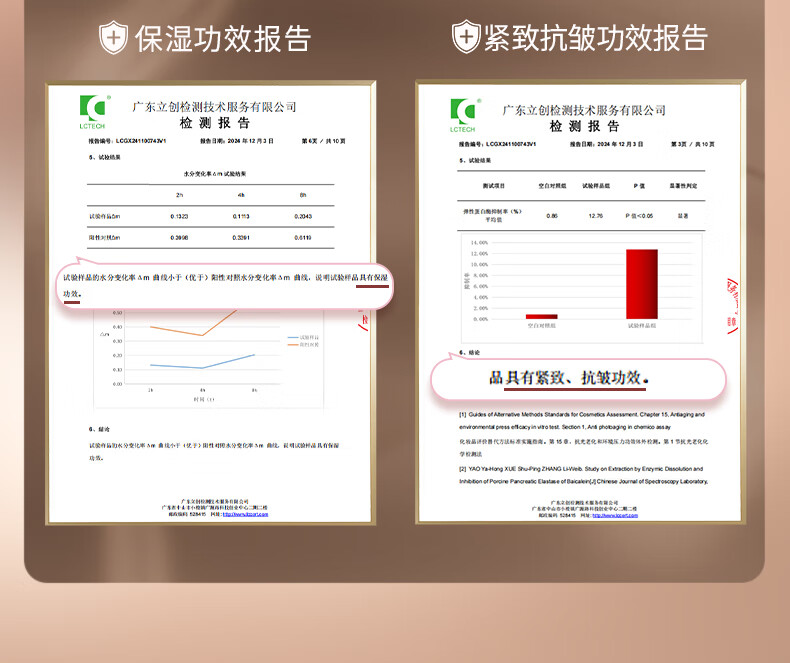Screen dimensions: 790x663
Task: Click the 0.1323 value in left table
Action: [x=179, y=216]
